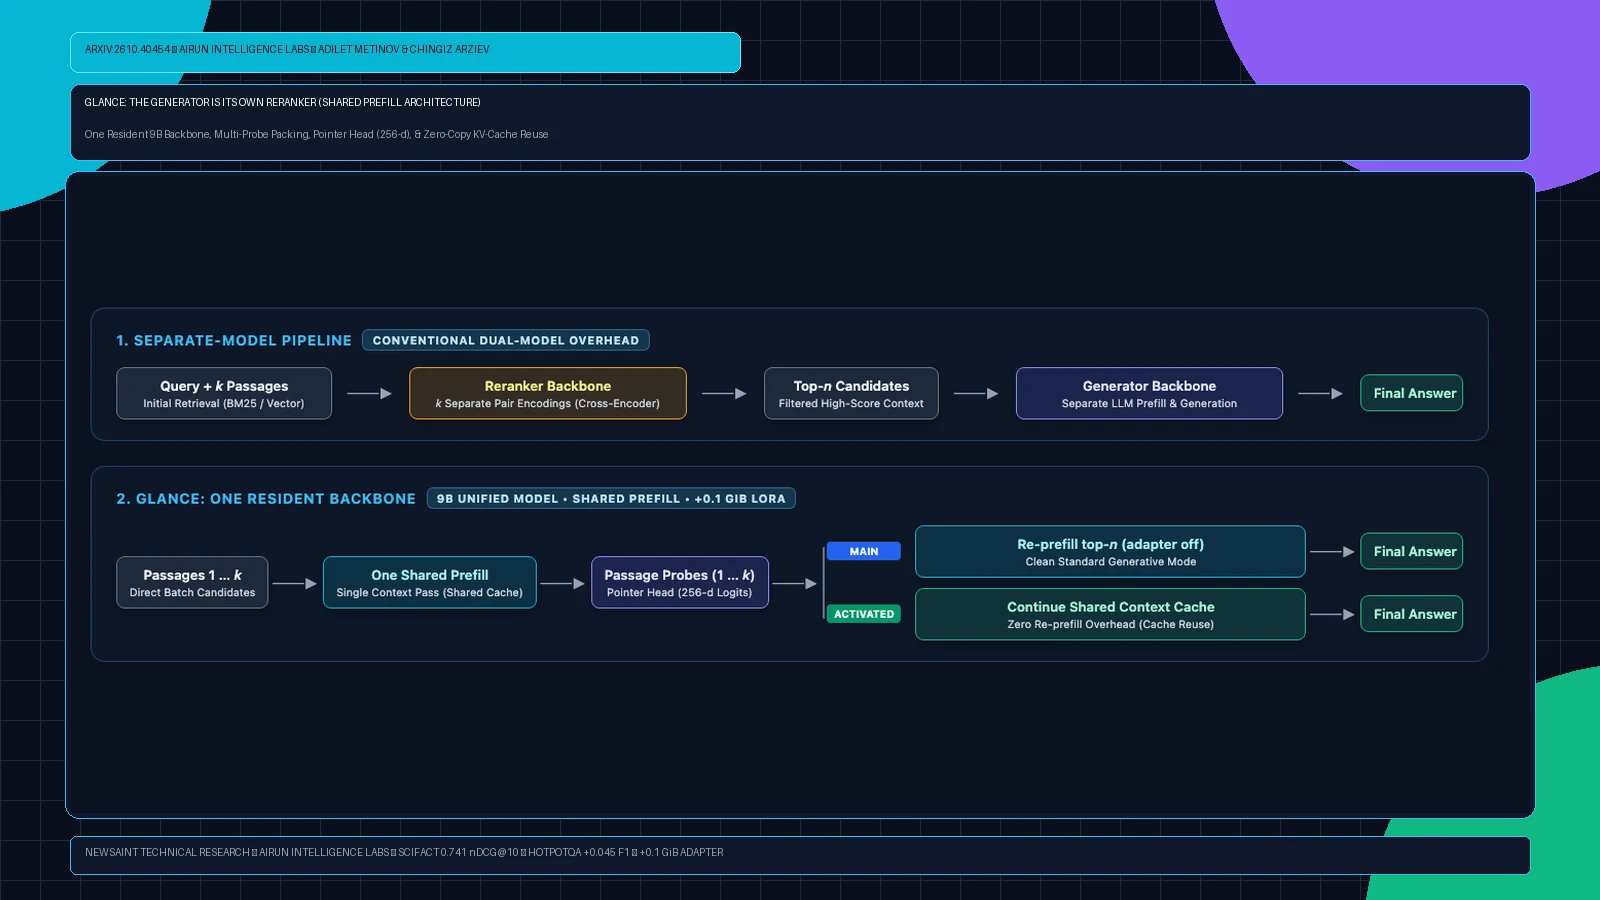Select the Separate-Model Pipeline heading
This screenshot has width=1600, height=900.
click(234, 340)
